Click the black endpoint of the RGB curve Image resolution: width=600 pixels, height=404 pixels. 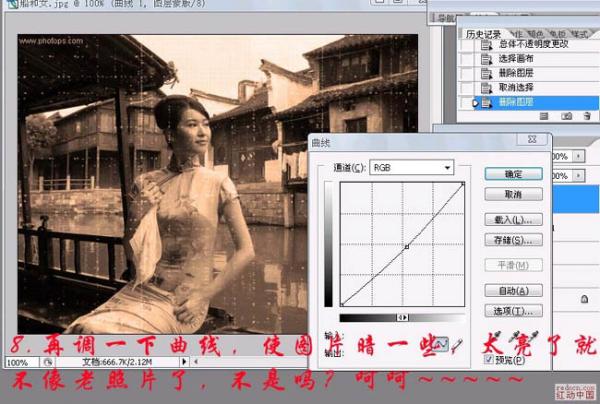coord(342,305)
